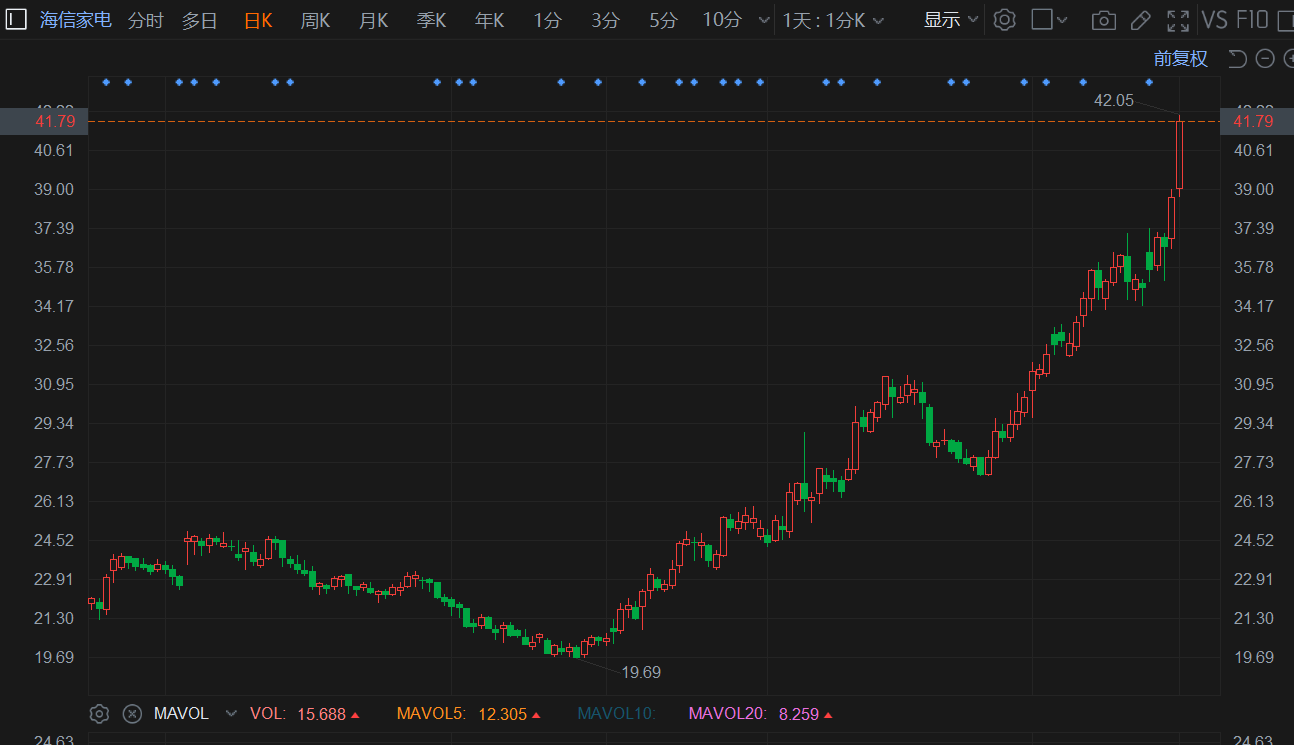This screenshot has width=1294, height=745.
Task: Click the 前复权 adjustment link
Action: pyautogui.click(x=1180, y=59)
